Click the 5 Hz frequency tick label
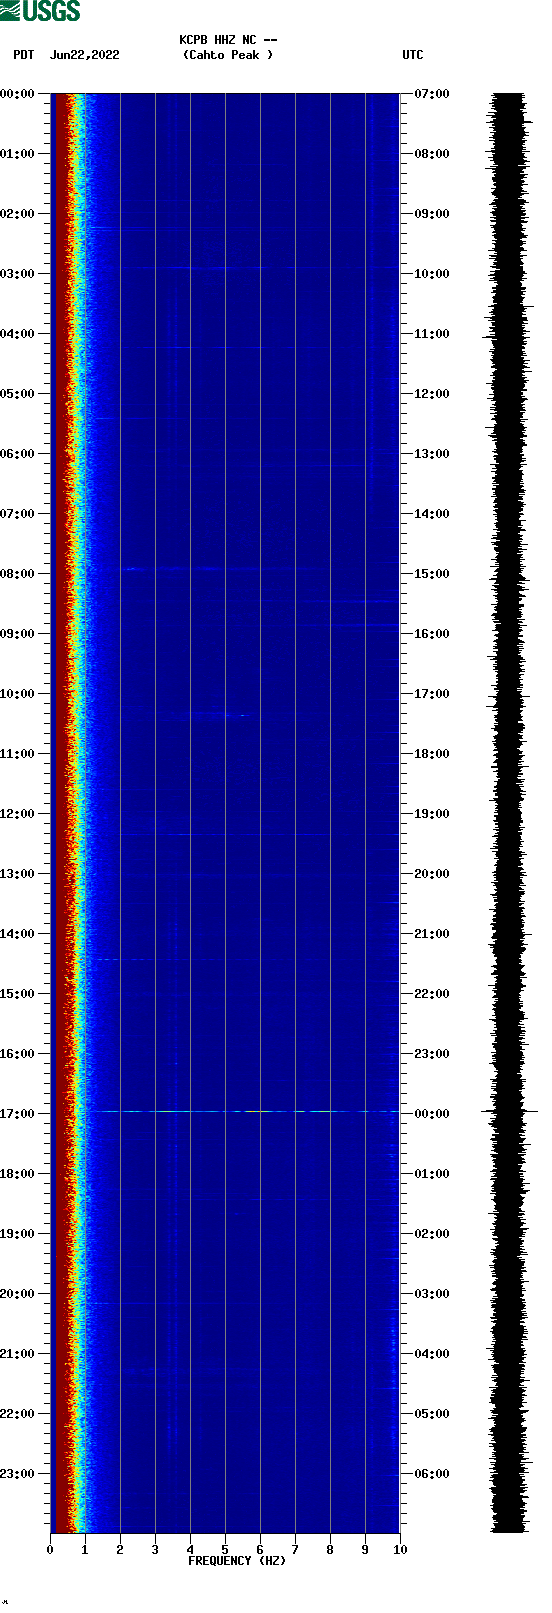The image size is (552, 1613). click(x=225, y=1550)
